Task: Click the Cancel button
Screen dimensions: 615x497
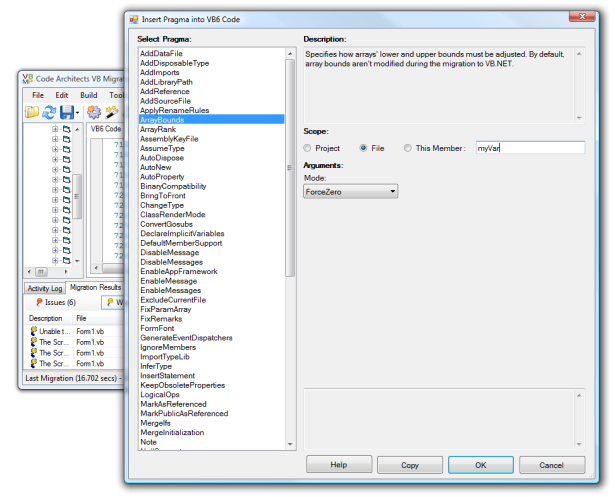Action: click(552, 465)
